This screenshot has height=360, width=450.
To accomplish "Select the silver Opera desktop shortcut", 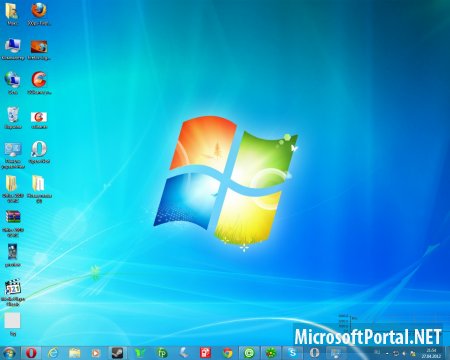I will click(x=39, y=152).
